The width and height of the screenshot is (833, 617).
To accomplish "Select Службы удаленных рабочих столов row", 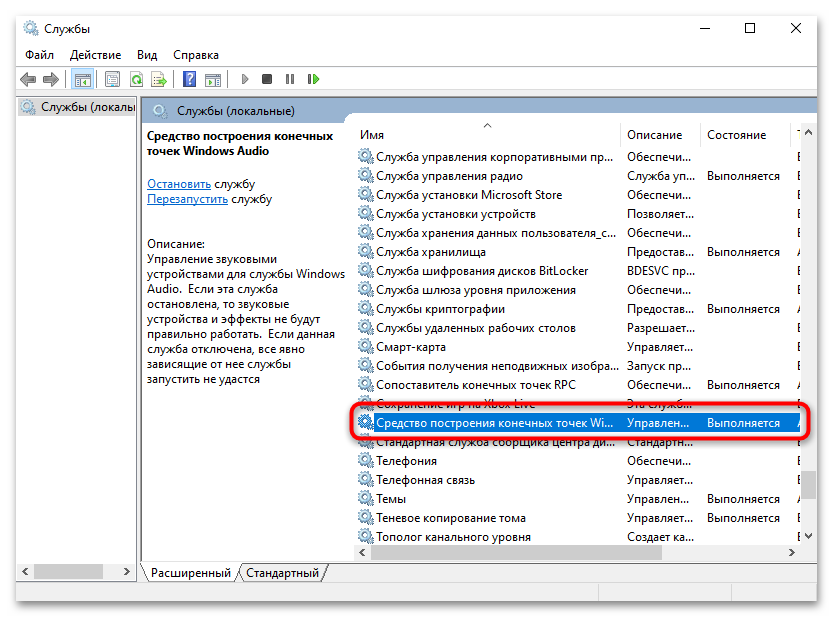I will (578, 328).
